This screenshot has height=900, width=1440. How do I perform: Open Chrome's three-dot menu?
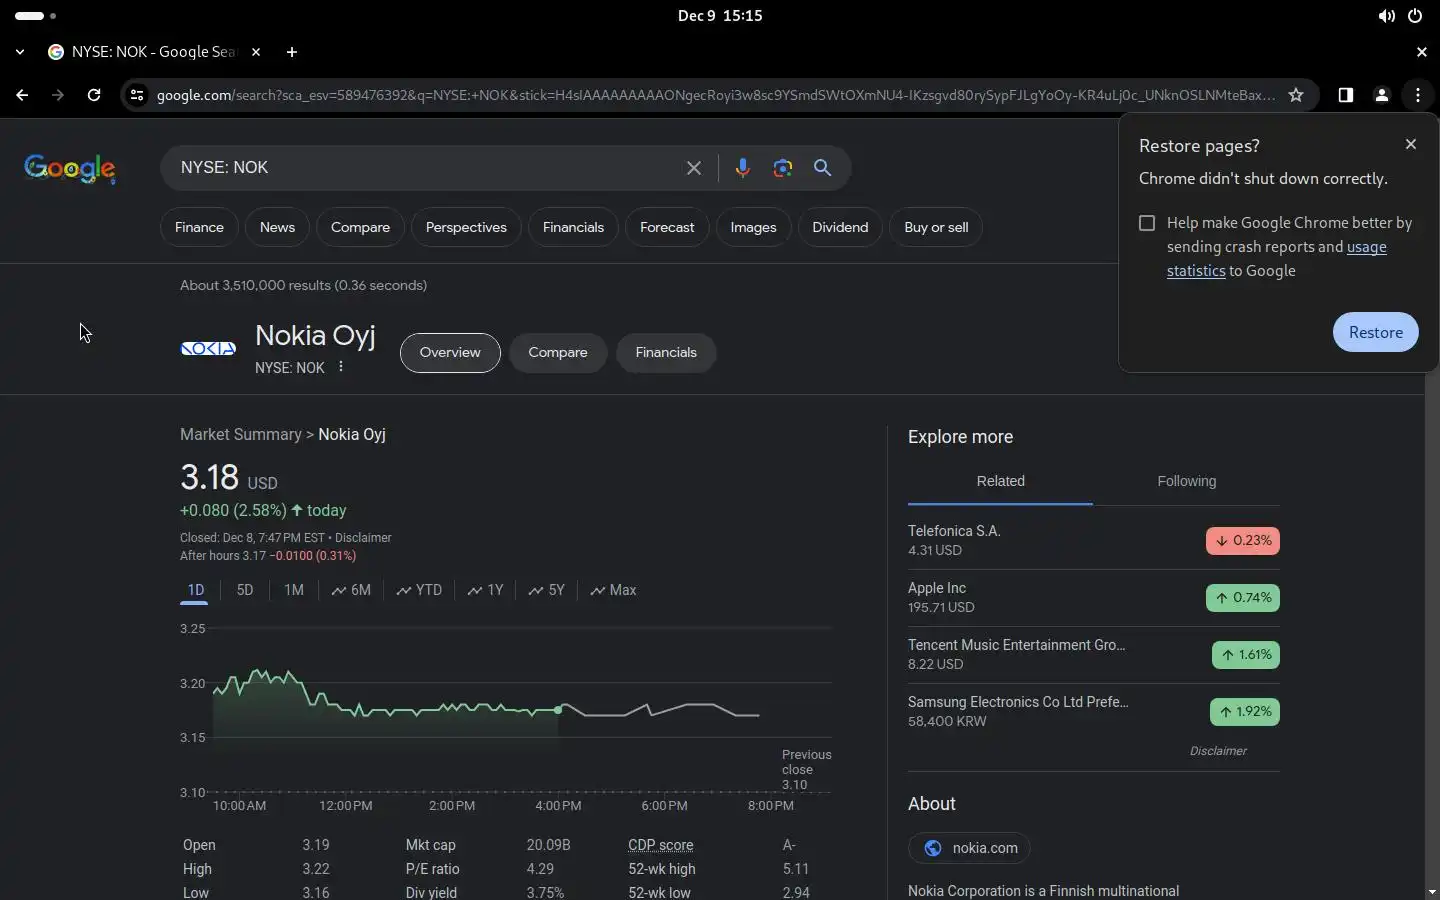click(1418, 95)
